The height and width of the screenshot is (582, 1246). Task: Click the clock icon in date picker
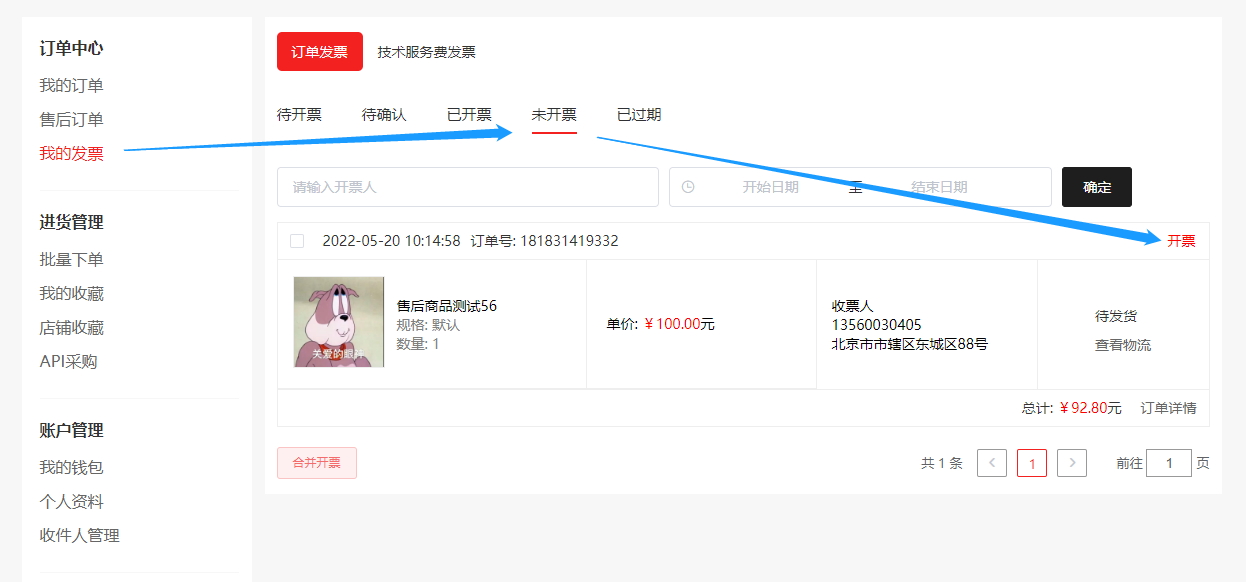coord(688,187)
